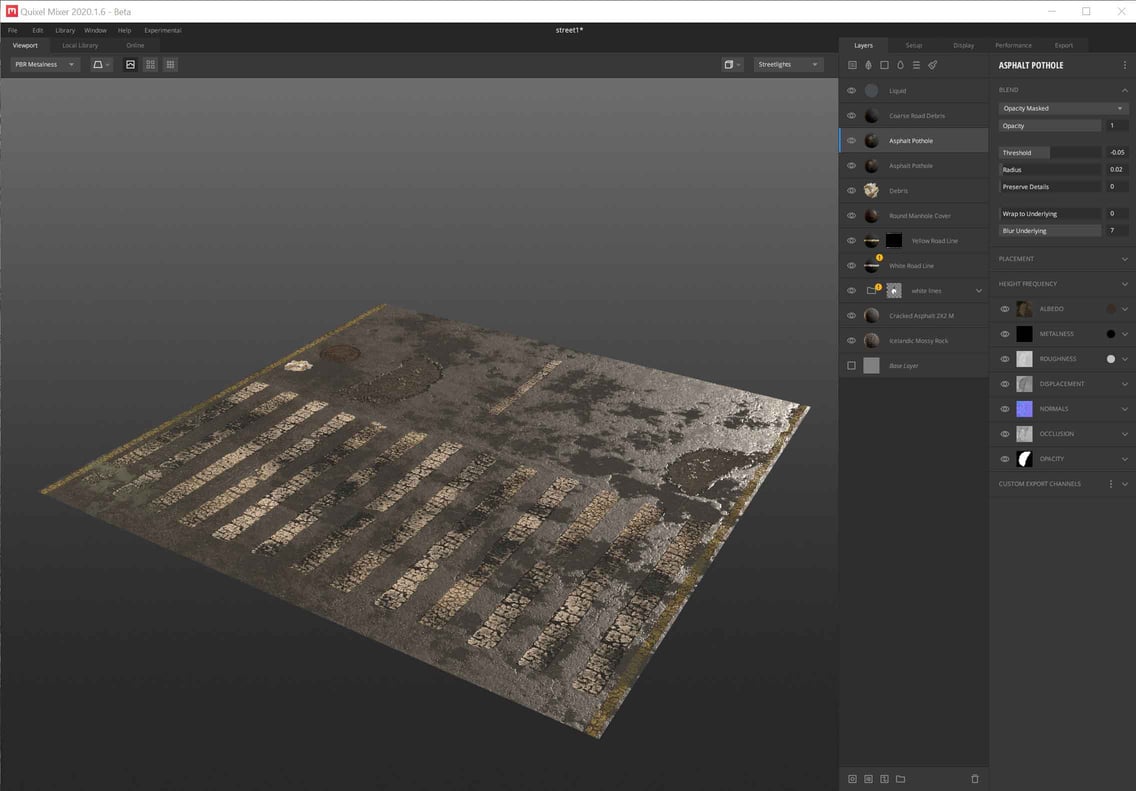Hide the Normals channel

pyautogui.click(x=1005, y=409)
